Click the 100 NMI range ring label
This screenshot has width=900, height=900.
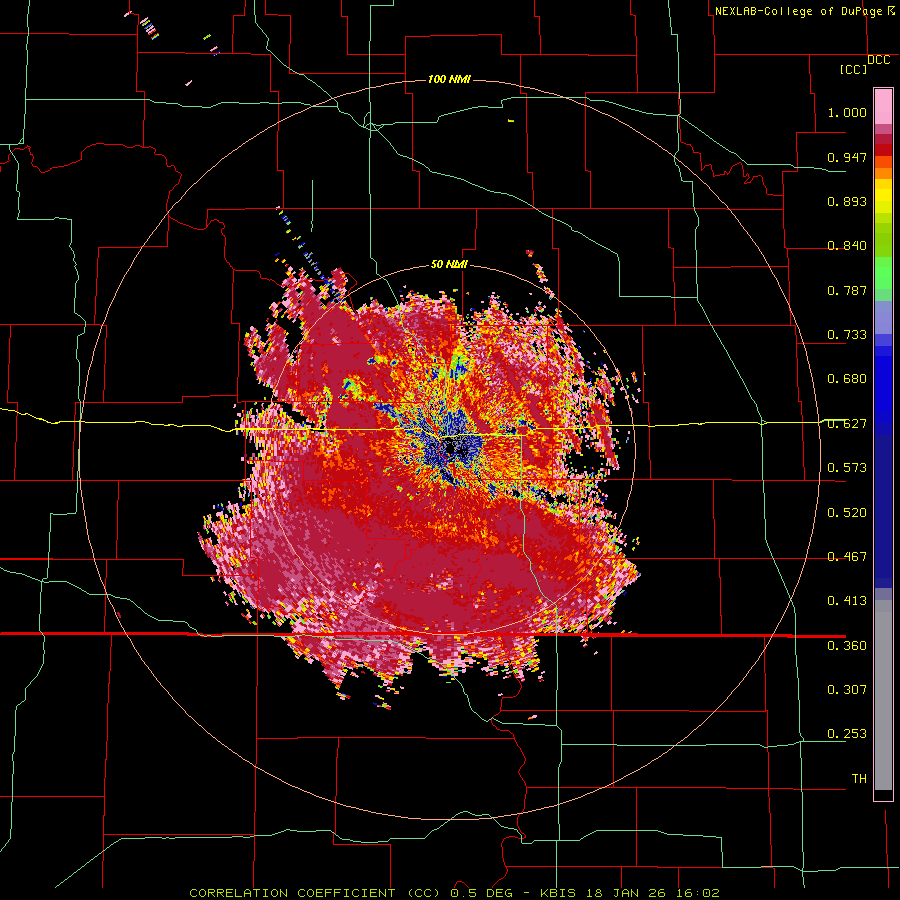click(x=449, y=79)
